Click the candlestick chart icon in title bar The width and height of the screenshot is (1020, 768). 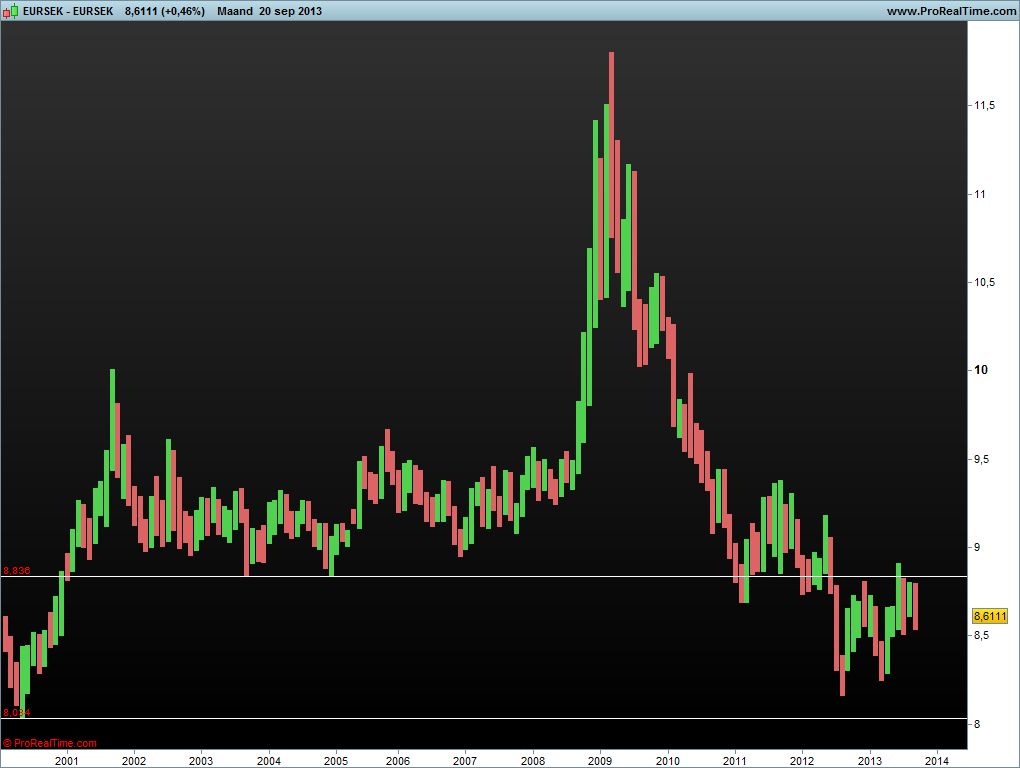click(x=11, y=11)
